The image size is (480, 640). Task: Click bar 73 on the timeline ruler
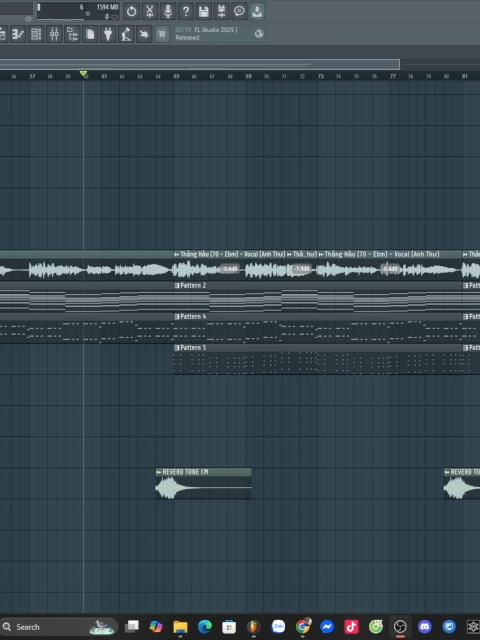point(321,76)
